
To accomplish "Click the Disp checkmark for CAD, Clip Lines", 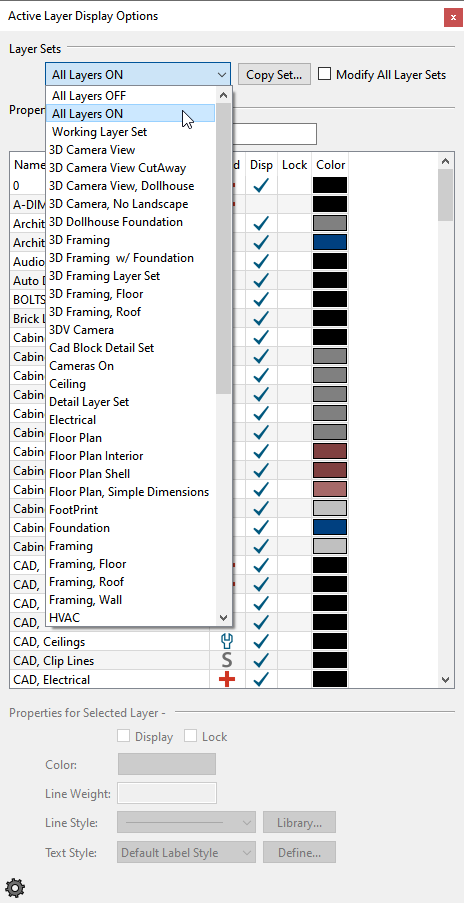I will point(261,660).
